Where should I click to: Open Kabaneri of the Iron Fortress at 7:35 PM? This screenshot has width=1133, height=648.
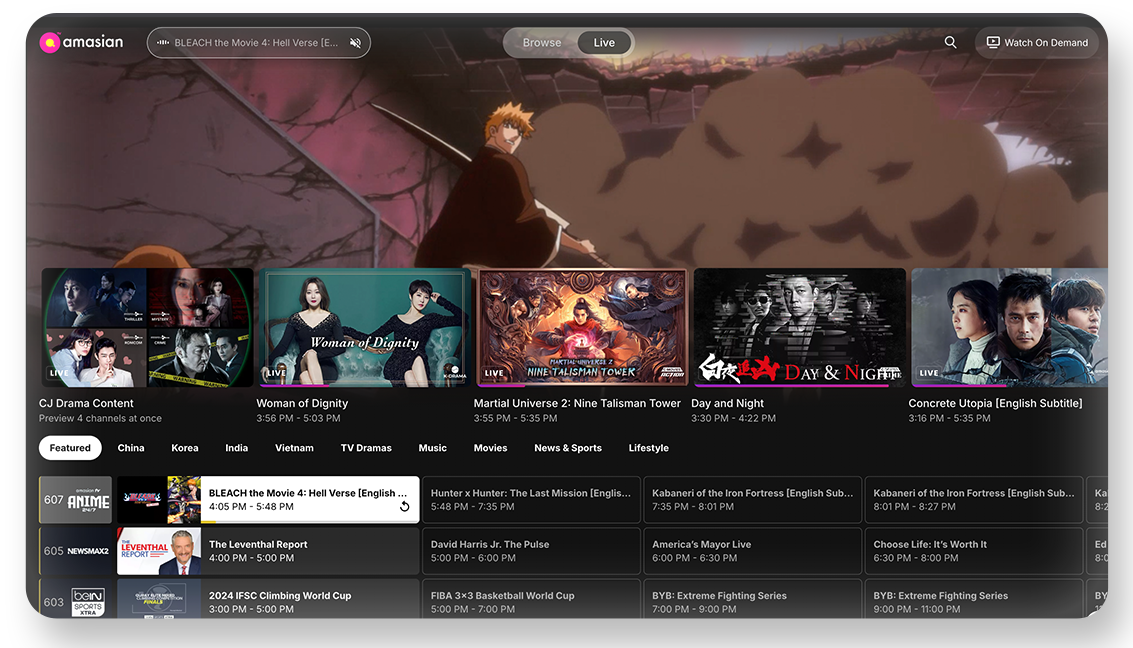coord(753,500)
